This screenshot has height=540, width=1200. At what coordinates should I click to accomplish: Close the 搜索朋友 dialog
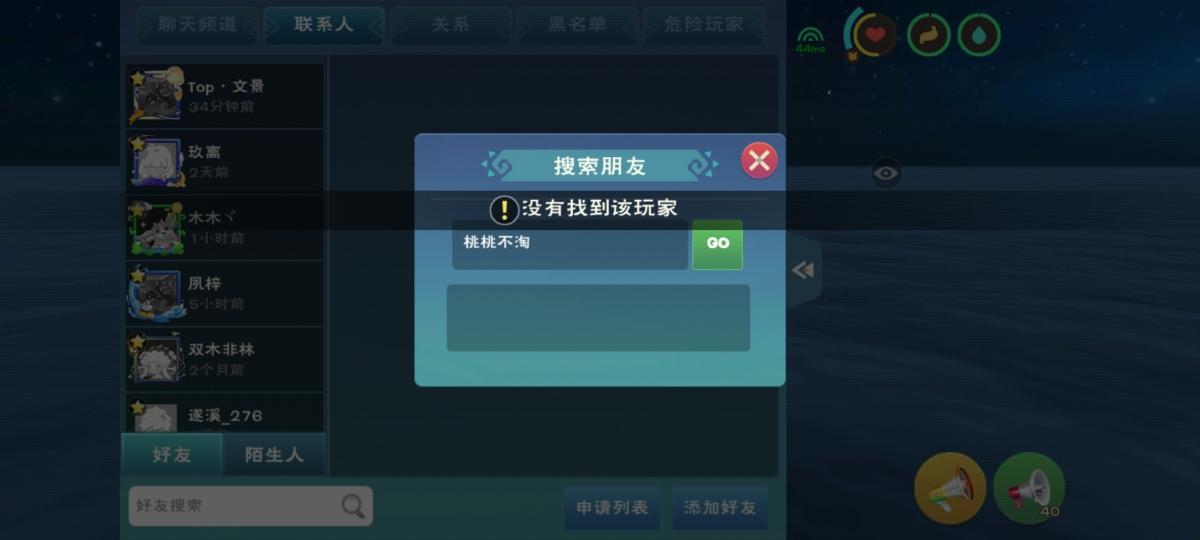click(x=759, y=160)
